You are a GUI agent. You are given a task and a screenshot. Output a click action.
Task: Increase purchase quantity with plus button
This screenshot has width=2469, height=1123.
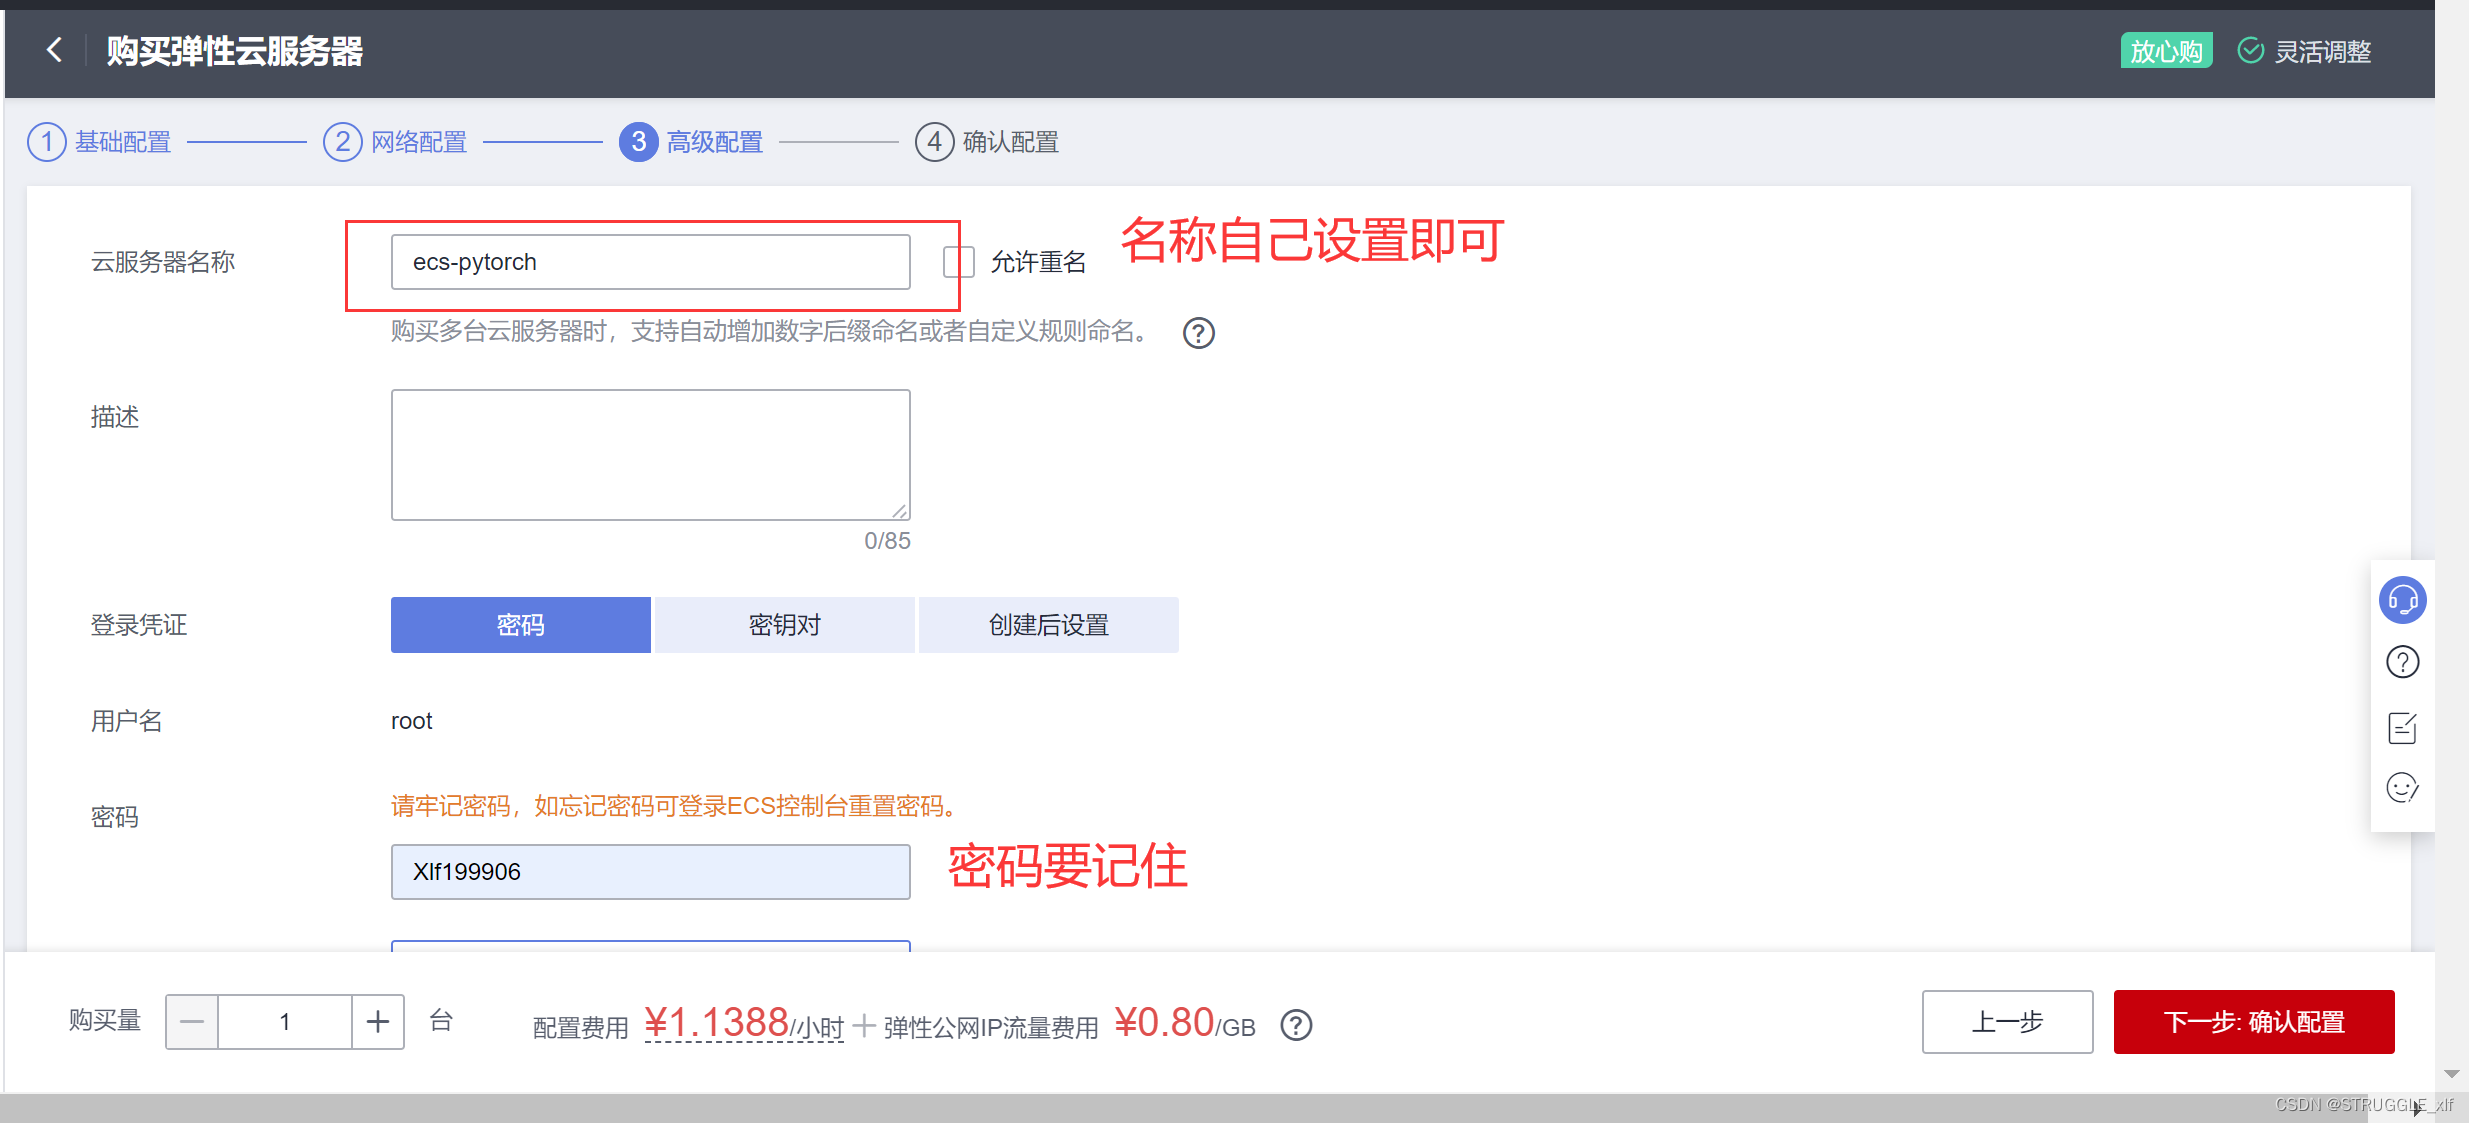coord(377,1022)
